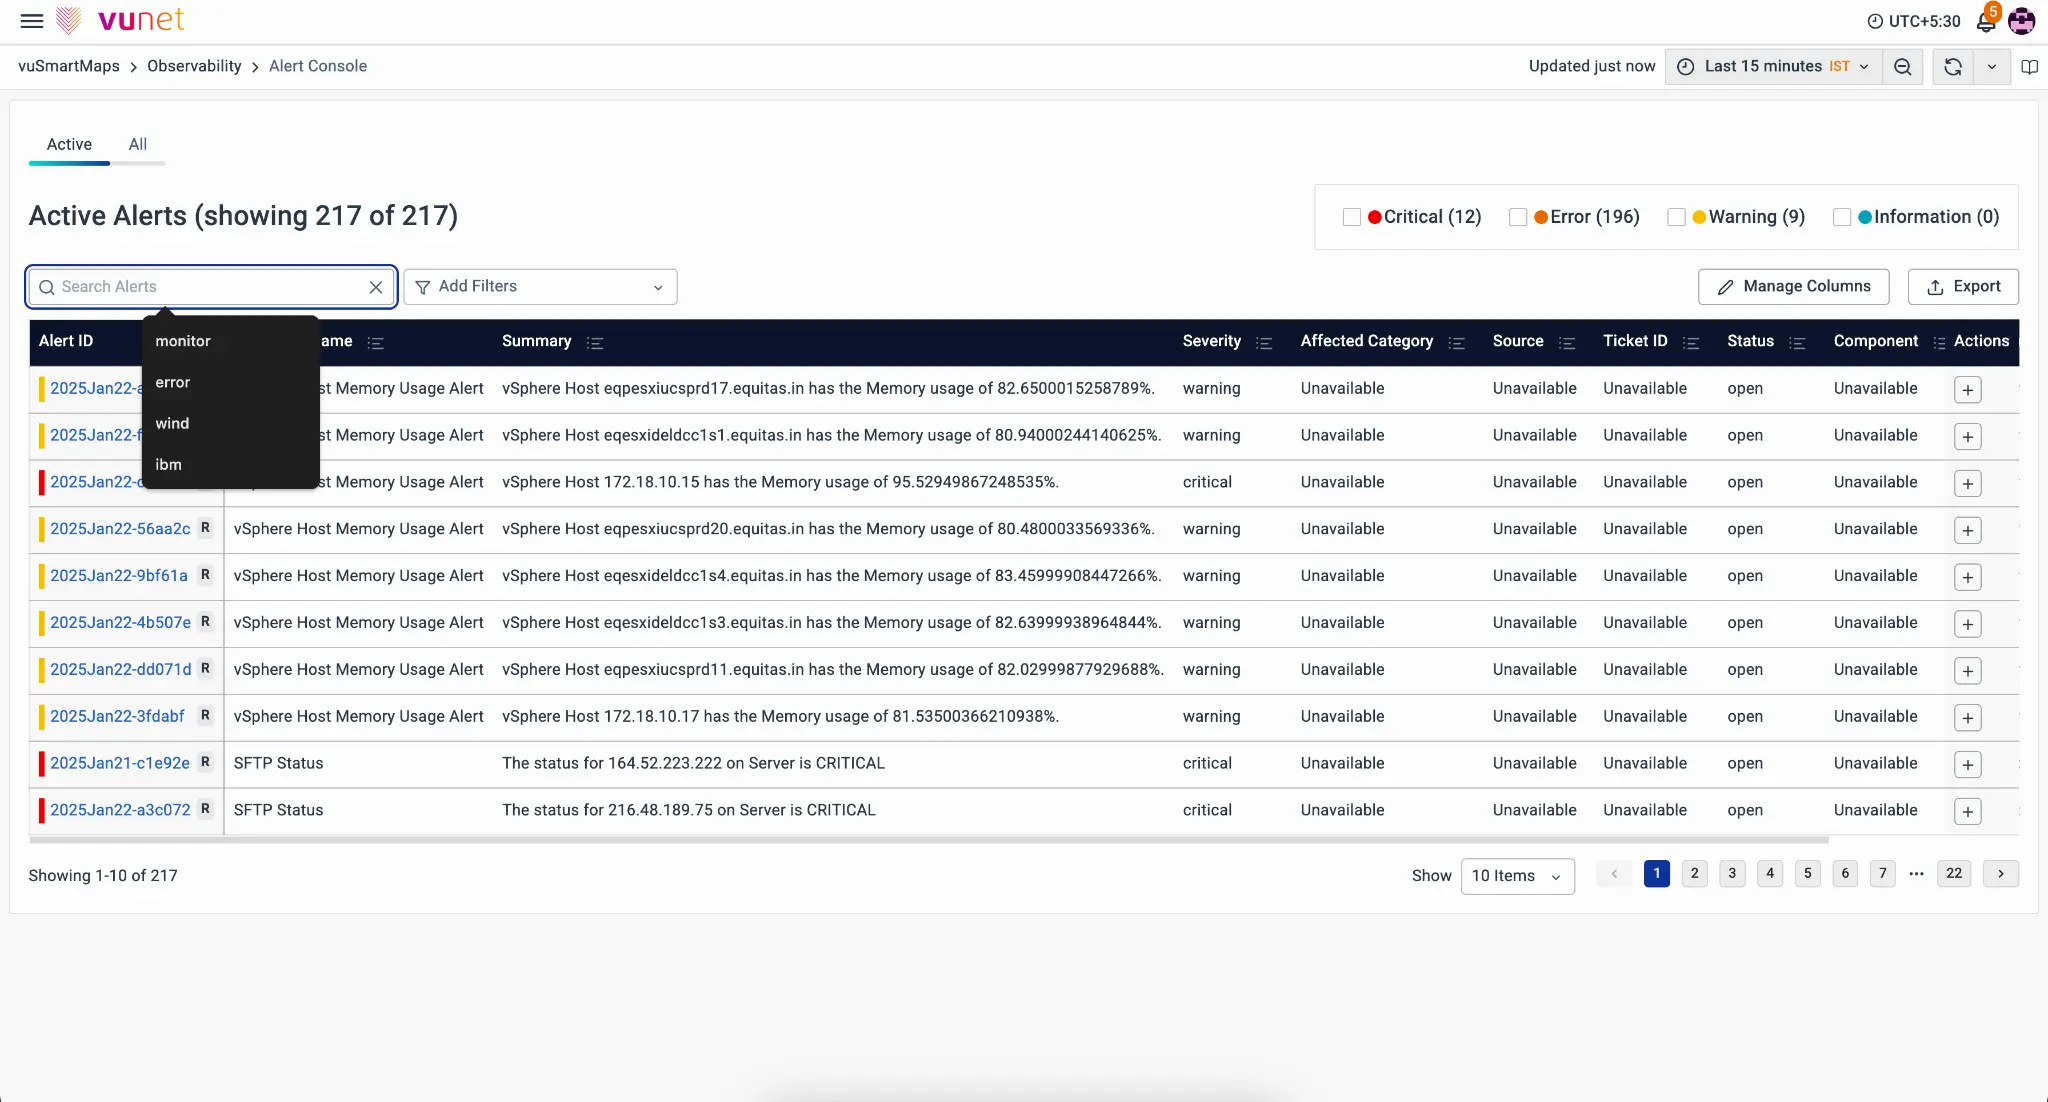Screen dimensions: 2048x1102
Task: Switch to the All tab
Action: [x=138, y=145]
